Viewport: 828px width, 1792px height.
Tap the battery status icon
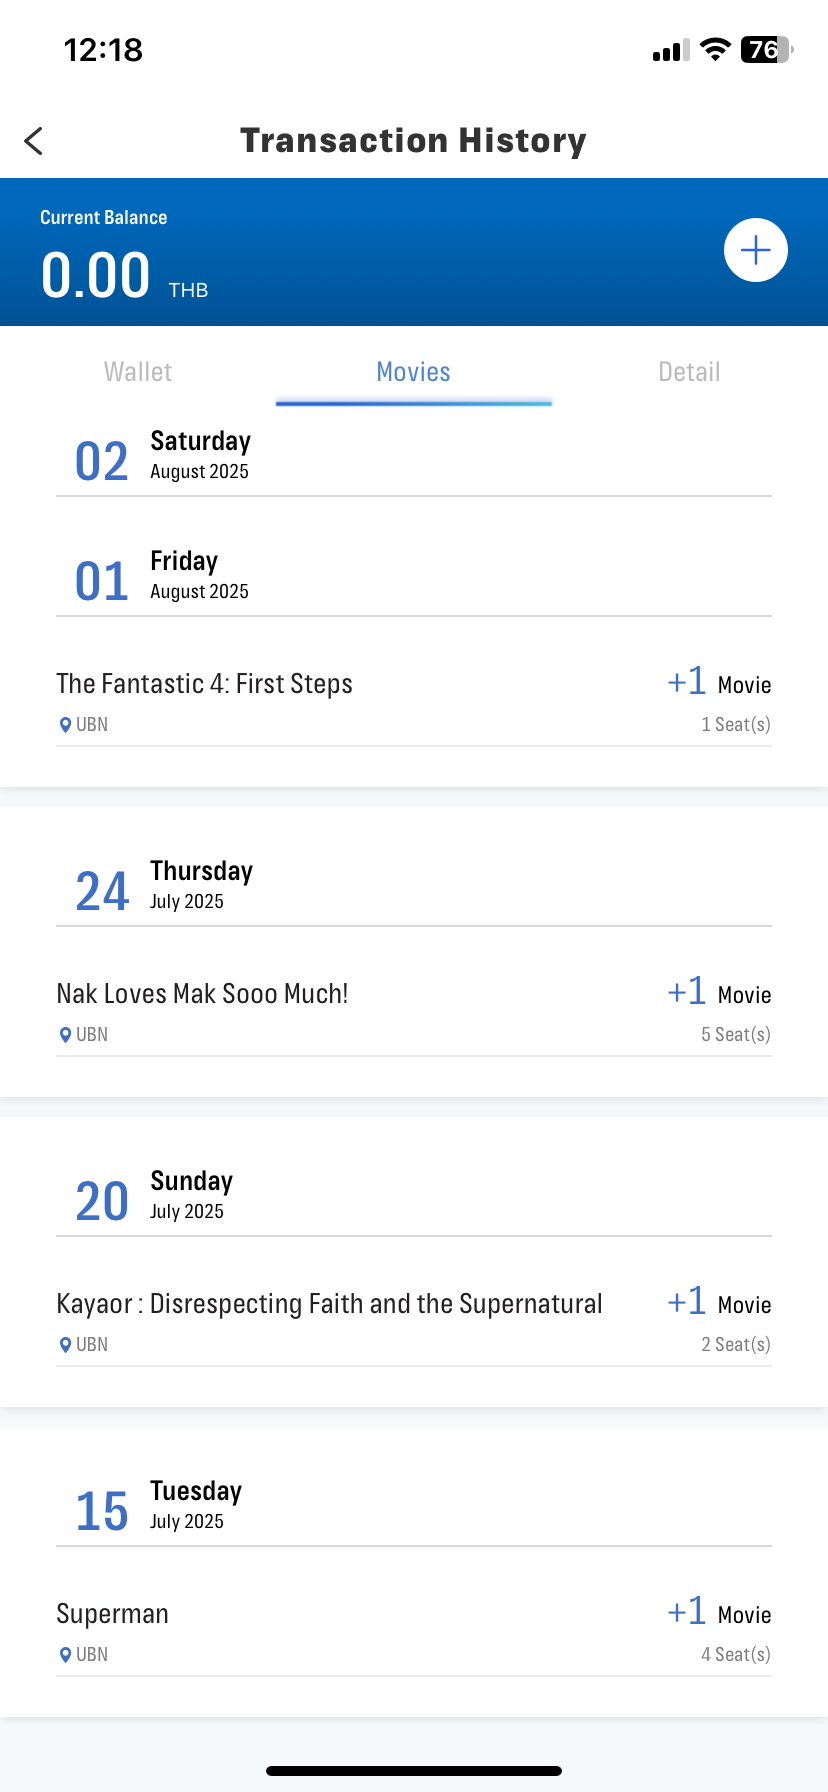tap(766, 49)
